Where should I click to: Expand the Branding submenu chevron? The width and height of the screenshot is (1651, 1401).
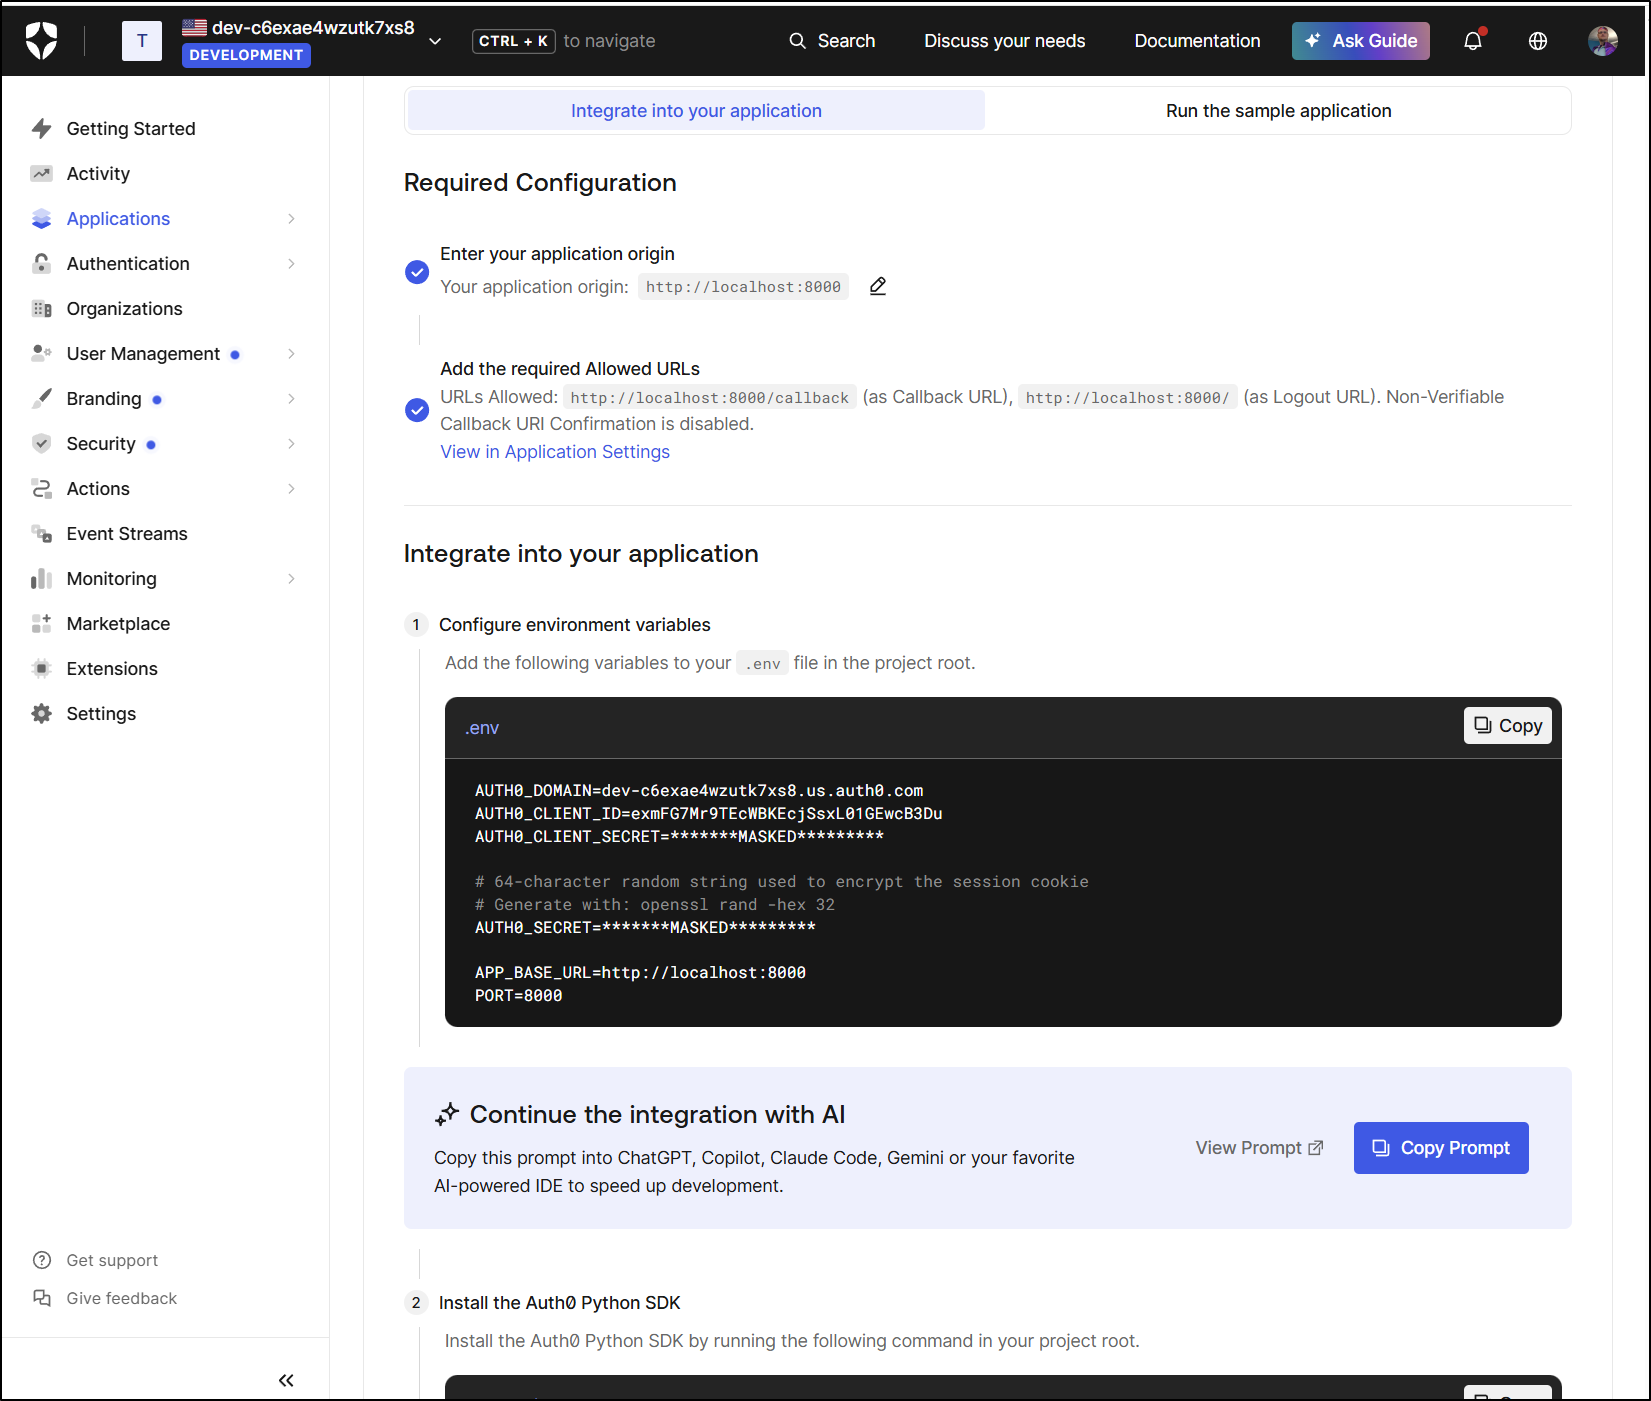(291, 399)
